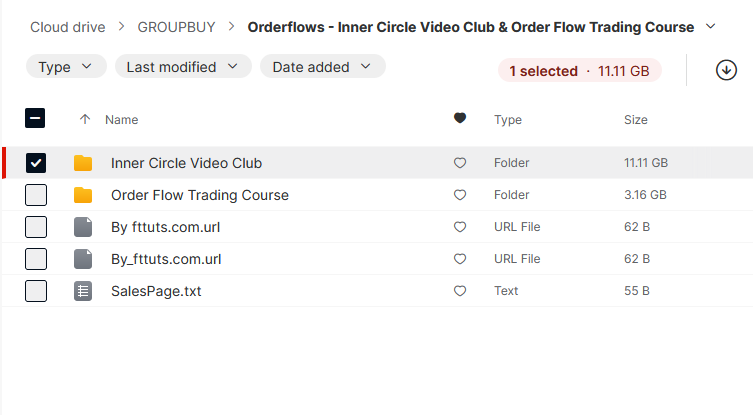
Task: Click the sort-ascending arrow beside Name
Action: [x=85, y=119]
